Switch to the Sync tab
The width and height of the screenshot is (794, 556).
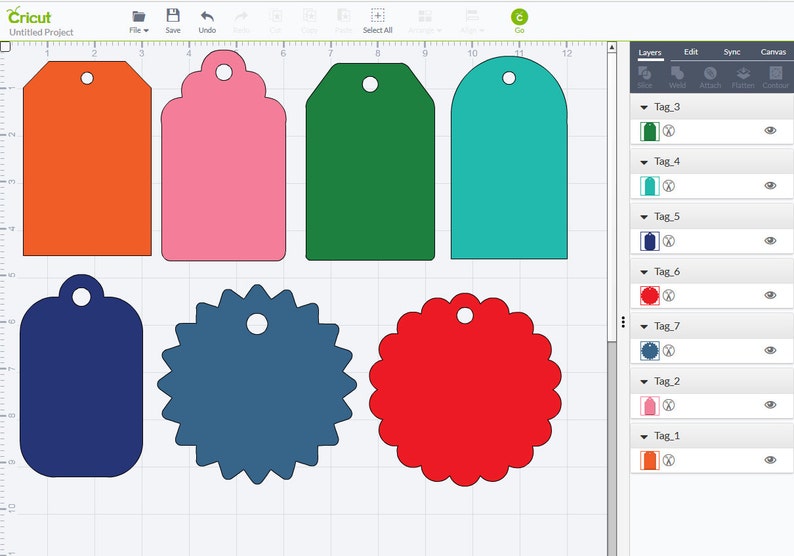tap(732, 52)
